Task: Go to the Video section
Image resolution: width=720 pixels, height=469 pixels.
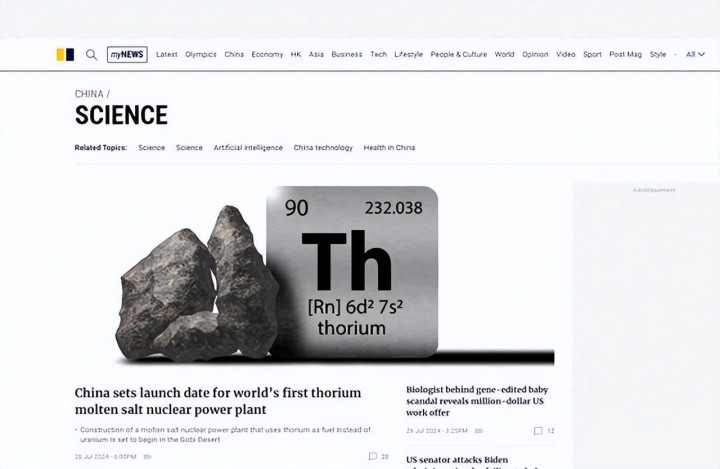Action: pos(566,54)
